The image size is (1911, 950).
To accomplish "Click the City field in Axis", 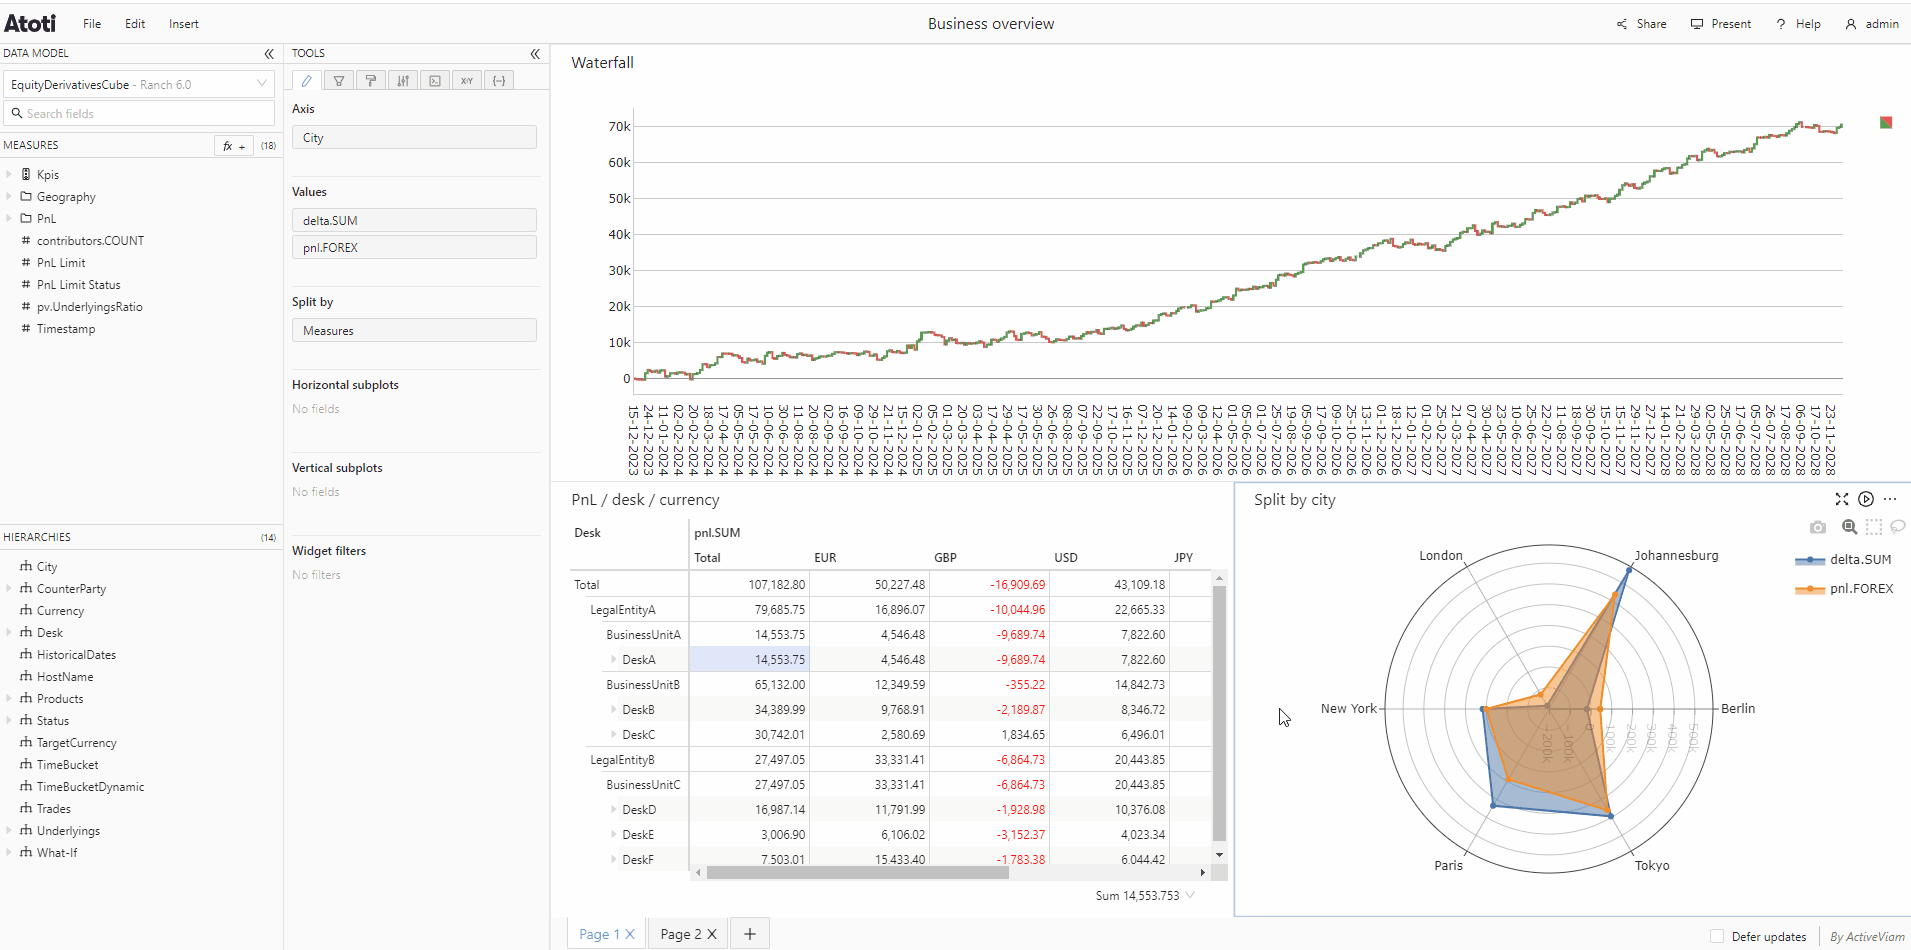I will click(x=414, y=138).
